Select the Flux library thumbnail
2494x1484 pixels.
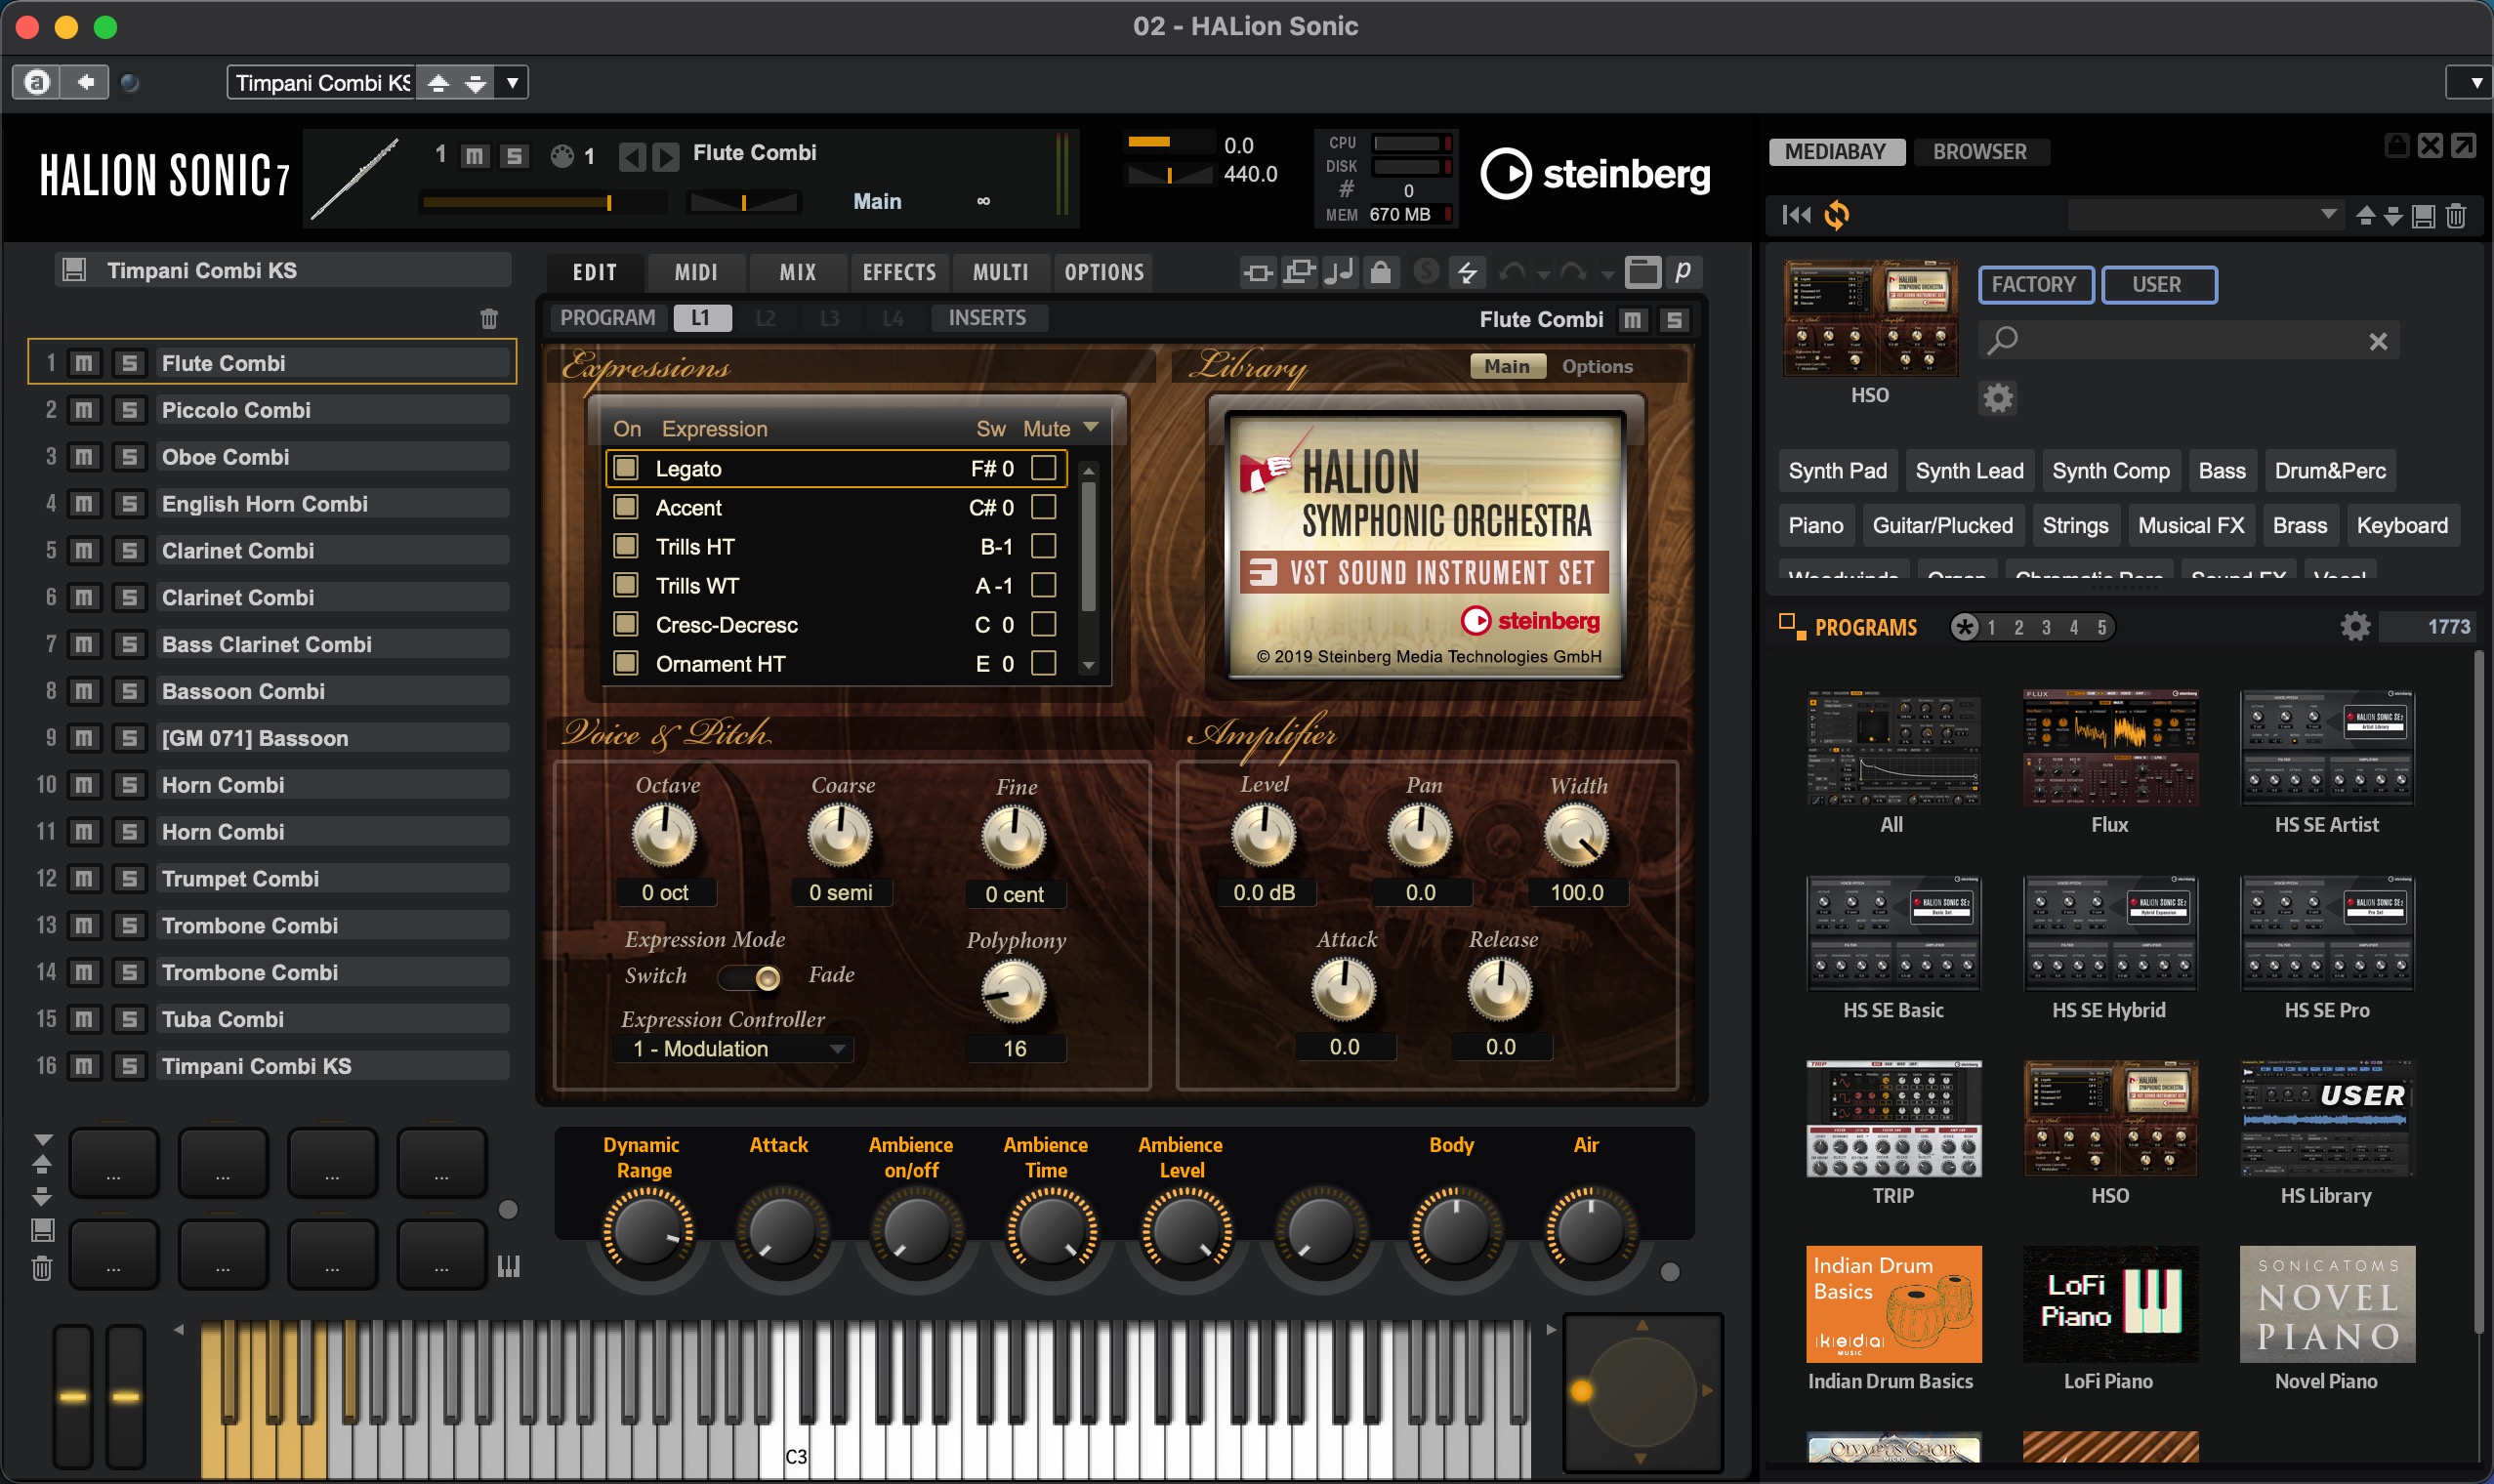(x=2110, y=746)
